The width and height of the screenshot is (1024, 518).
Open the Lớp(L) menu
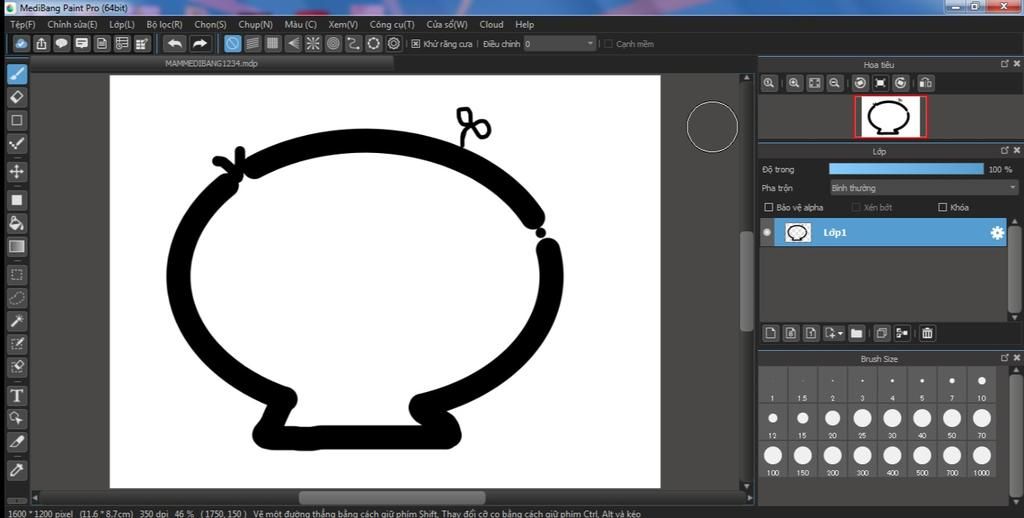coord(122,24)
